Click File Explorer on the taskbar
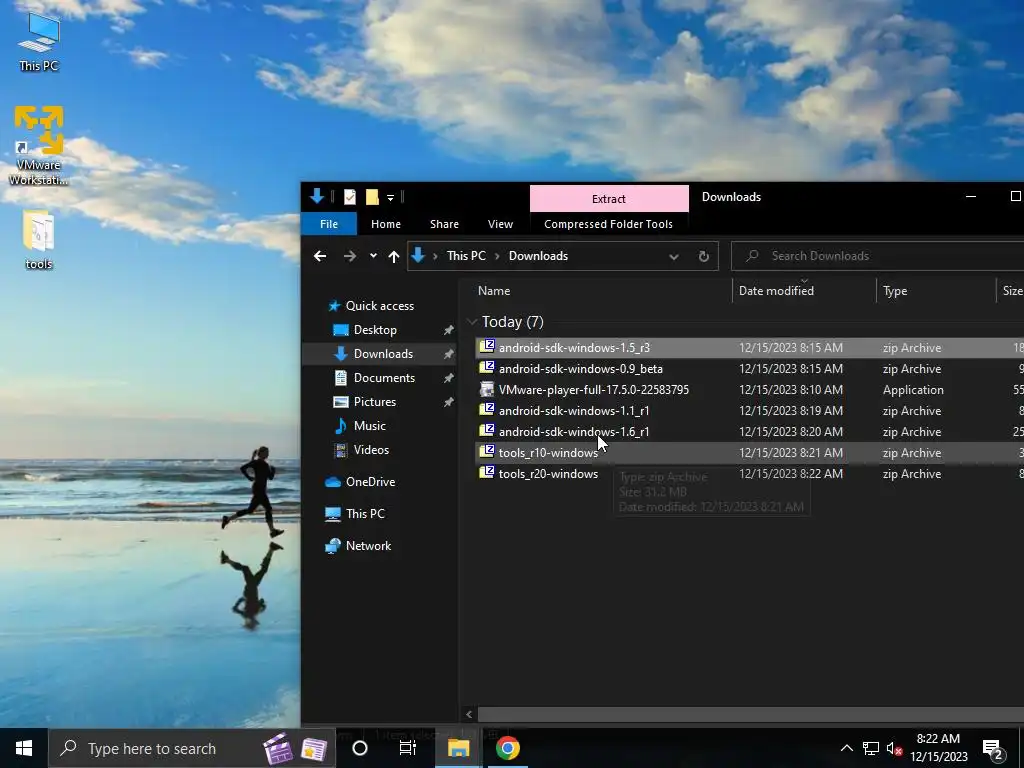This screenshot has height=768, width=1024. [458, 748]
